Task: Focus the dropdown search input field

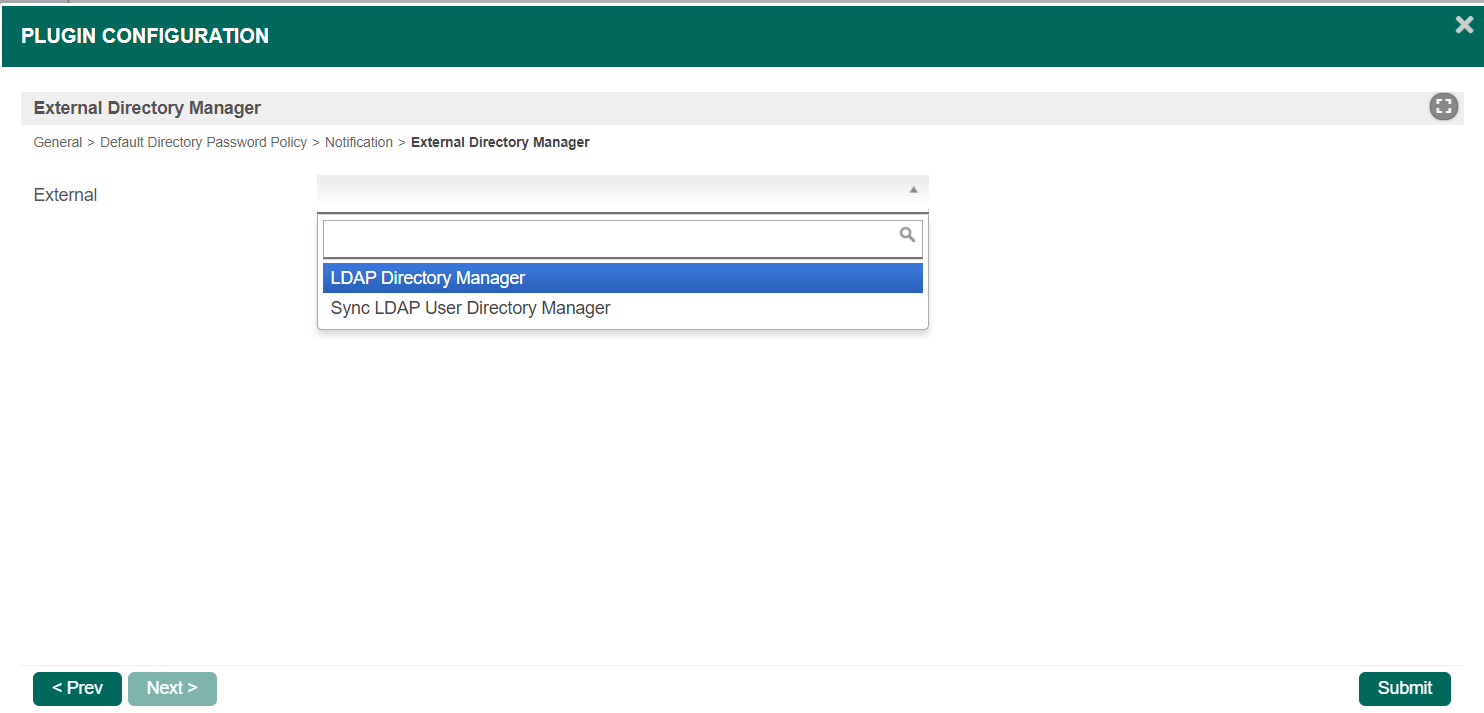Action: click(x=622, y=240)
